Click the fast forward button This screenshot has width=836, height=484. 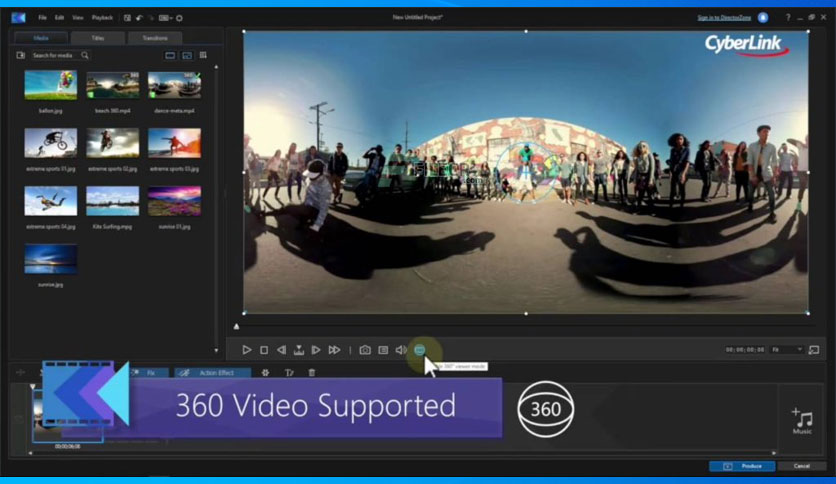[x=334, y=350]
